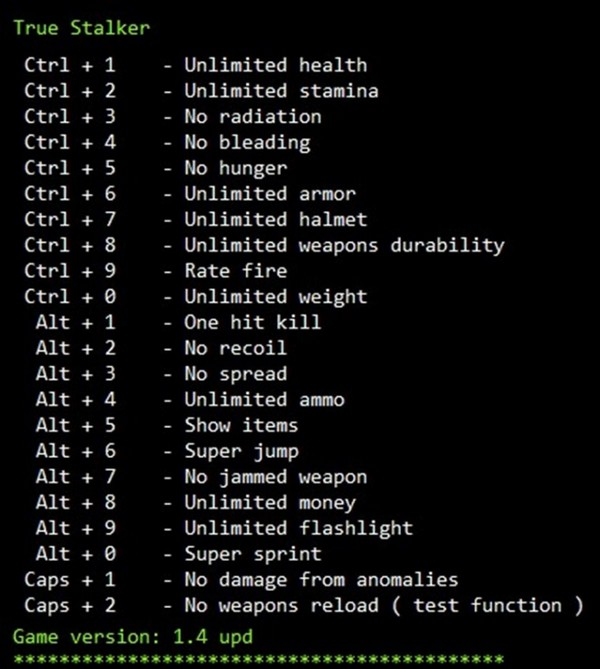The height and width of the screenshot is (669, 600).
Task: Click the True Stalker title text
Action: click(81, 27)
